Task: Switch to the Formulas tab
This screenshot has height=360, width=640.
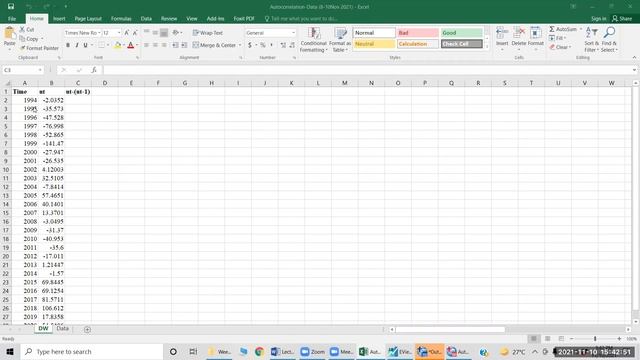Action: [121, 19]
